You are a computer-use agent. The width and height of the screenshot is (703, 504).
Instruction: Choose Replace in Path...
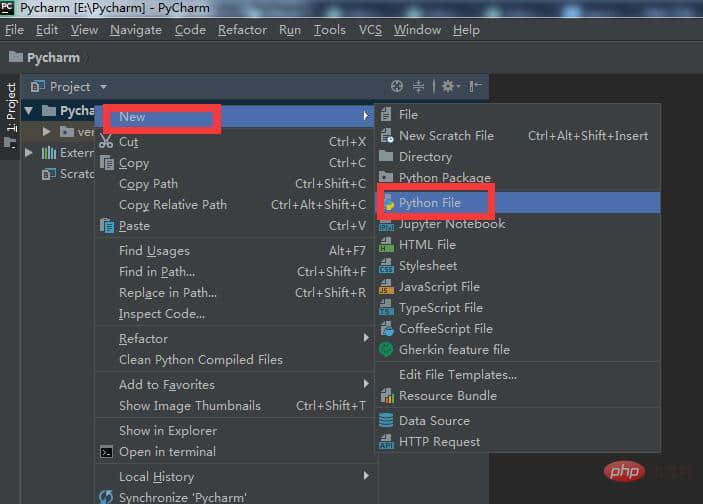pyautogui.click(x=236, y=293)
